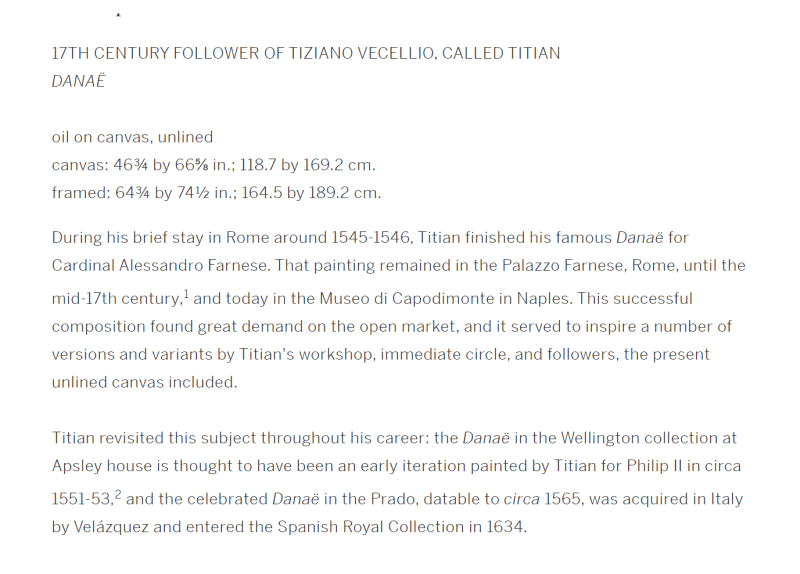Click the italic artwork title 'DANAË' heading

click(78, 81)
